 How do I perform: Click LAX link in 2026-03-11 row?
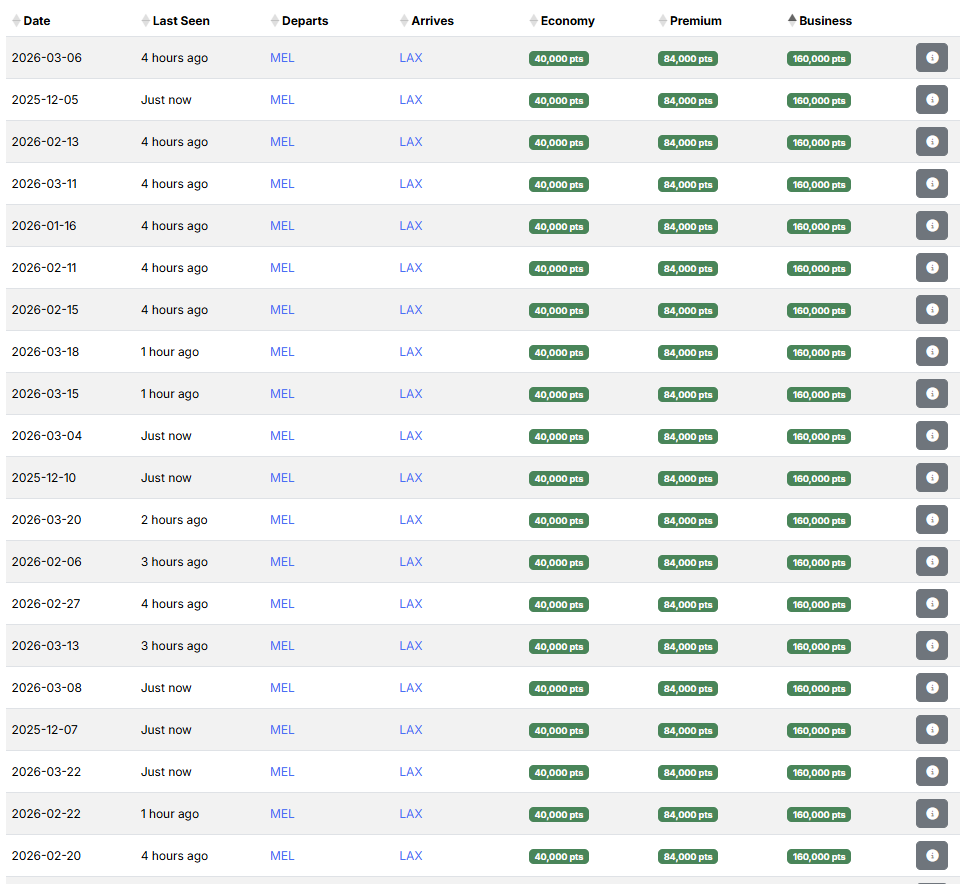coord(411,184)
